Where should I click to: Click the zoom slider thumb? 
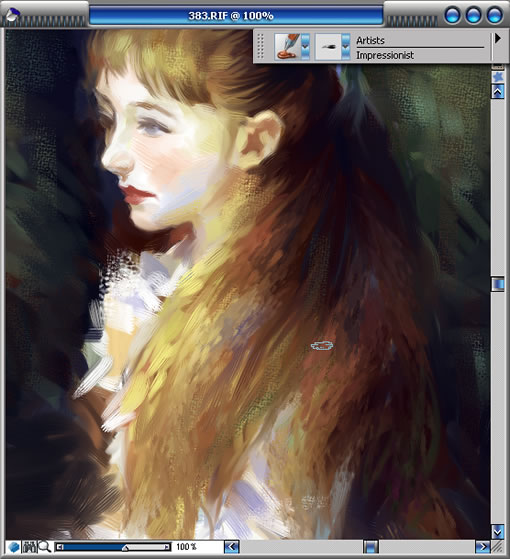(125, 548)
